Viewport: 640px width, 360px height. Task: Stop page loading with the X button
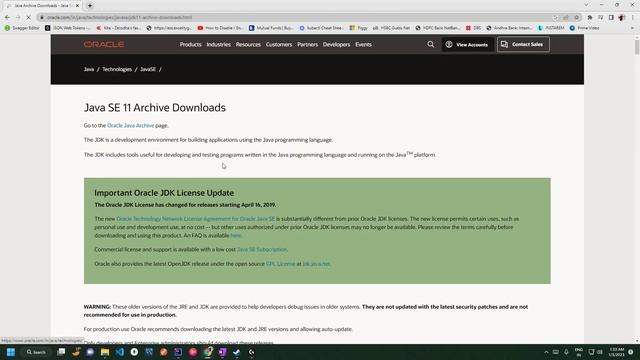point(29,17)
